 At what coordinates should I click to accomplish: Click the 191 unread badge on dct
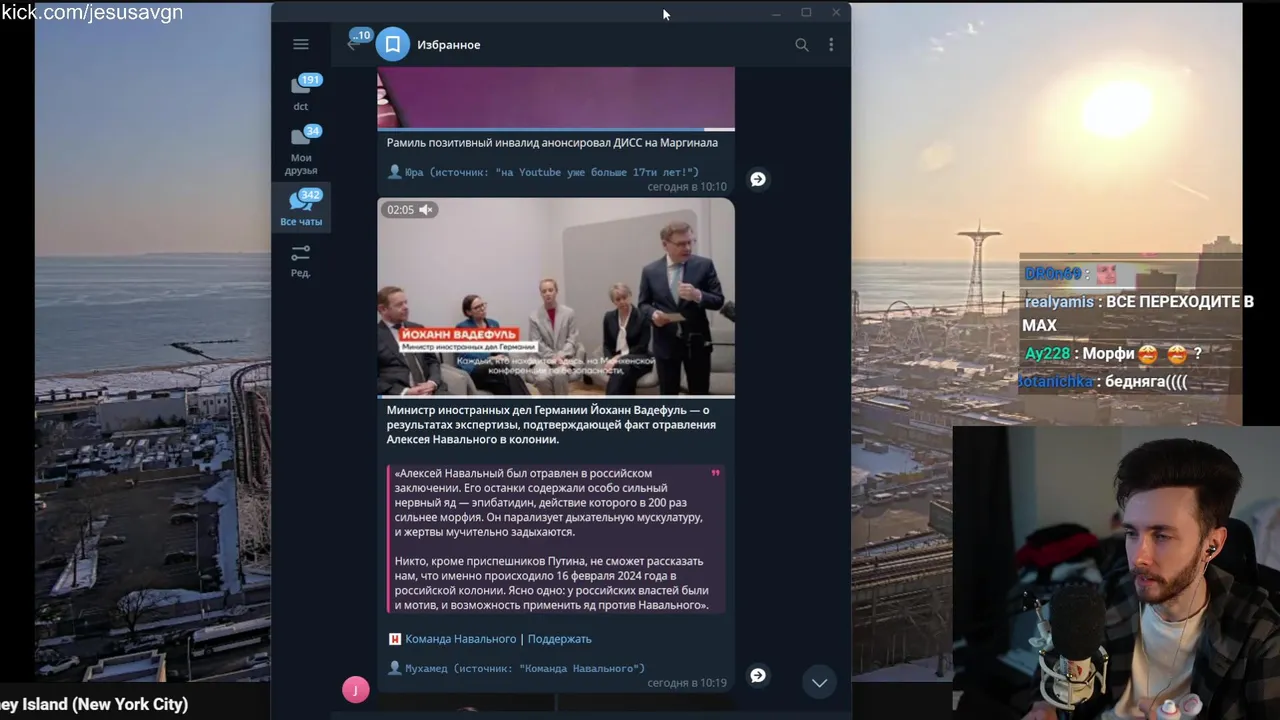(x=310, y=80)
